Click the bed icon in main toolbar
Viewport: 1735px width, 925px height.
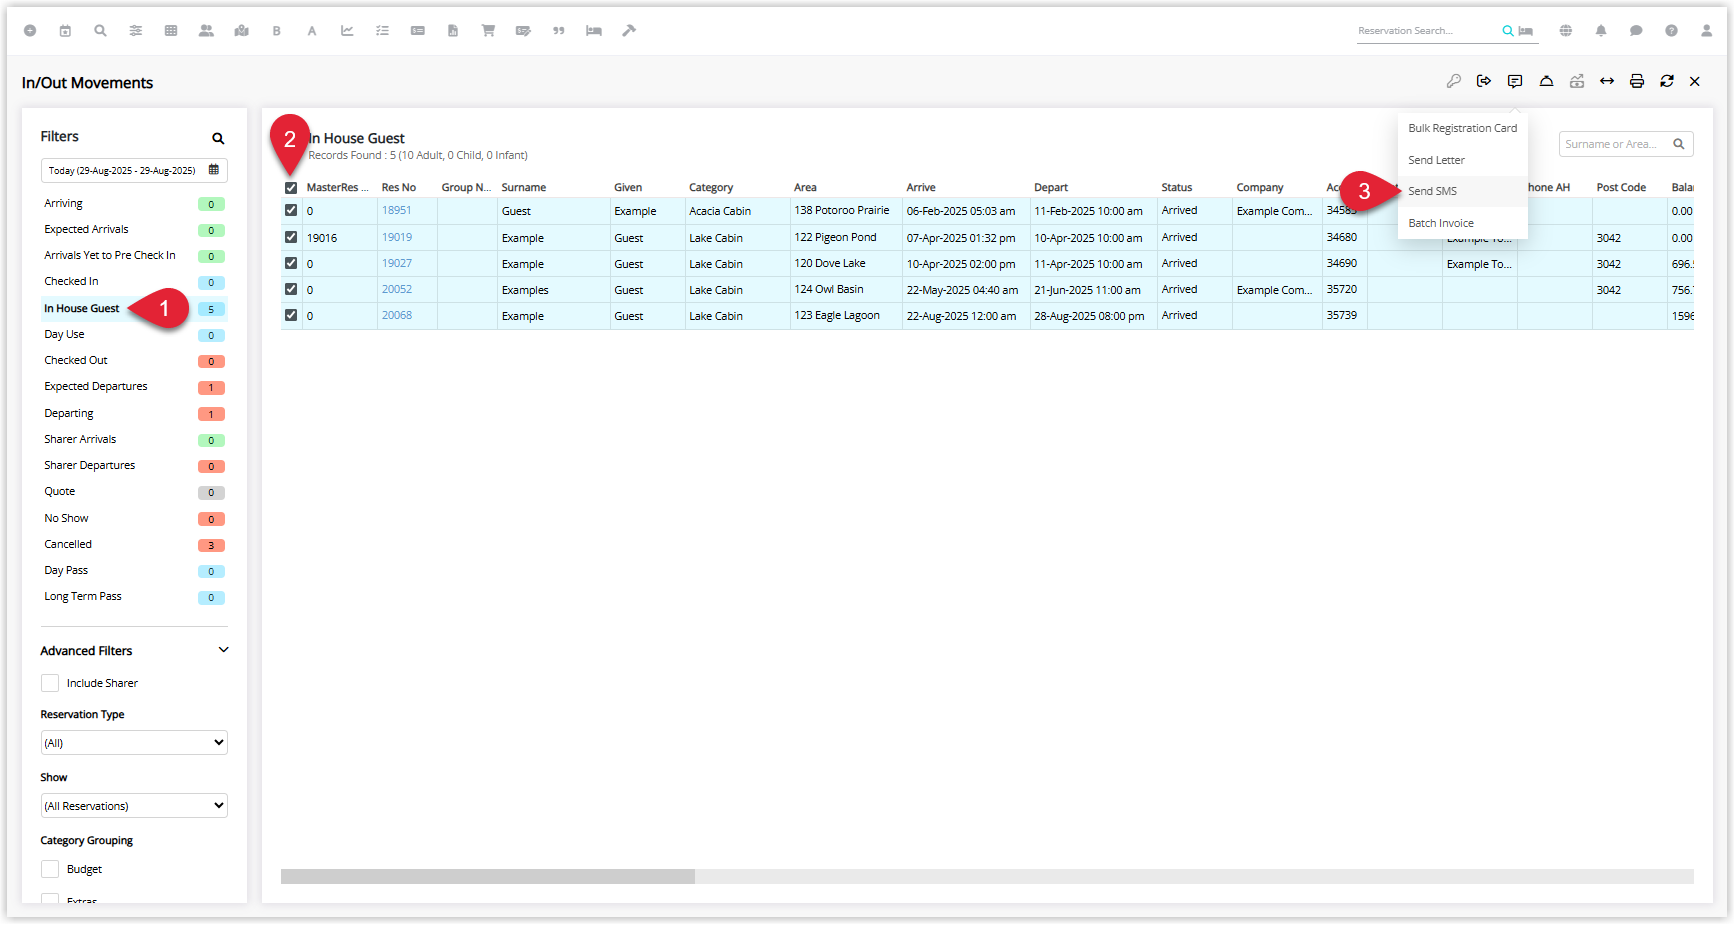click(594, 31)
